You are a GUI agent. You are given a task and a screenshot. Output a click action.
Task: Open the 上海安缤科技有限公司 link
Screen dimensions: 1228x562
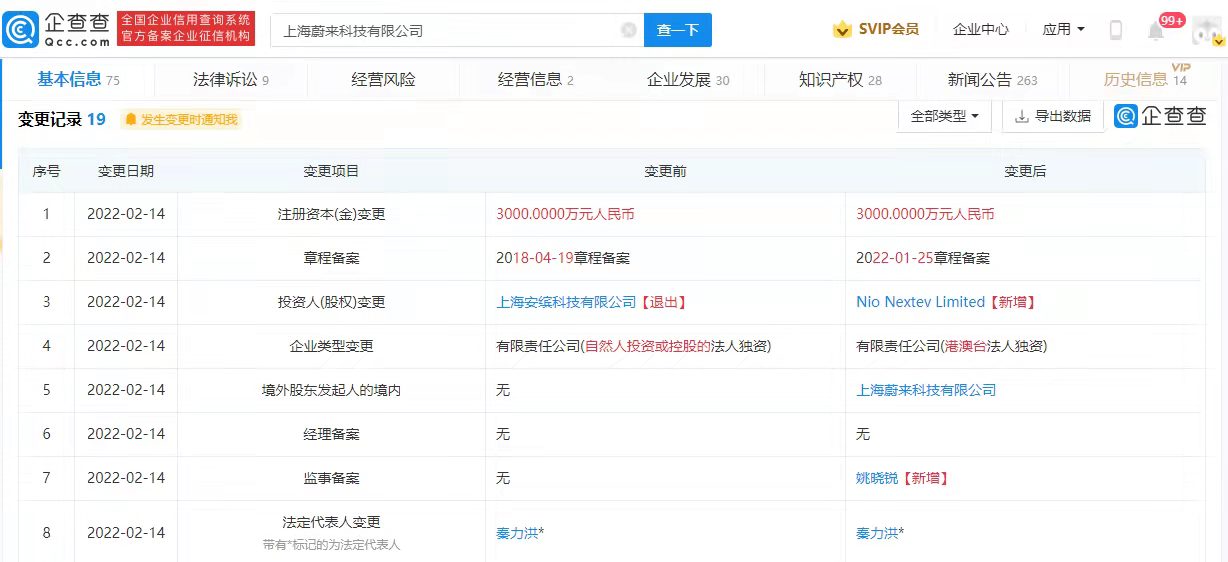coord(566,302)
